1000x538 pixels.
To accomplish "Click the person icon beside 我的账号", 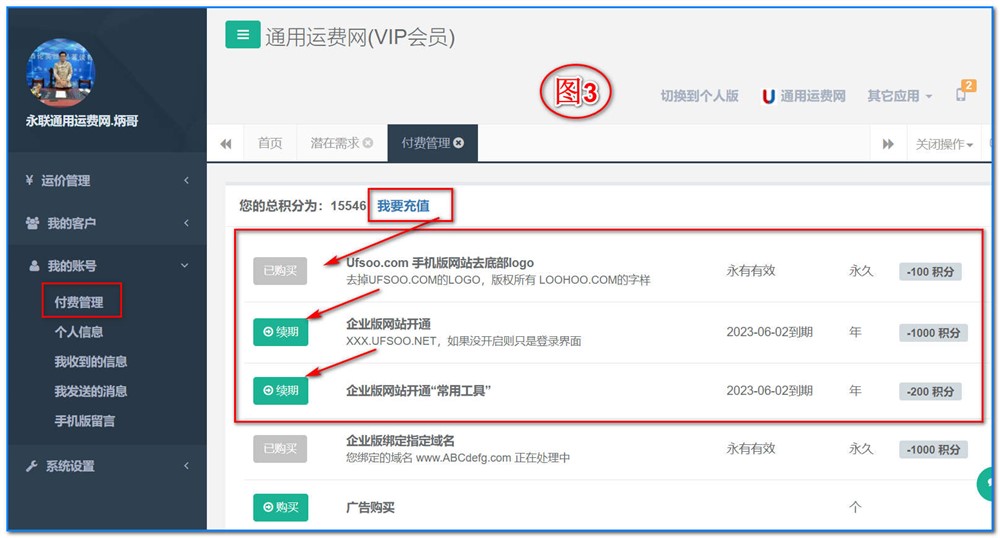I will [x=34, y=266].
